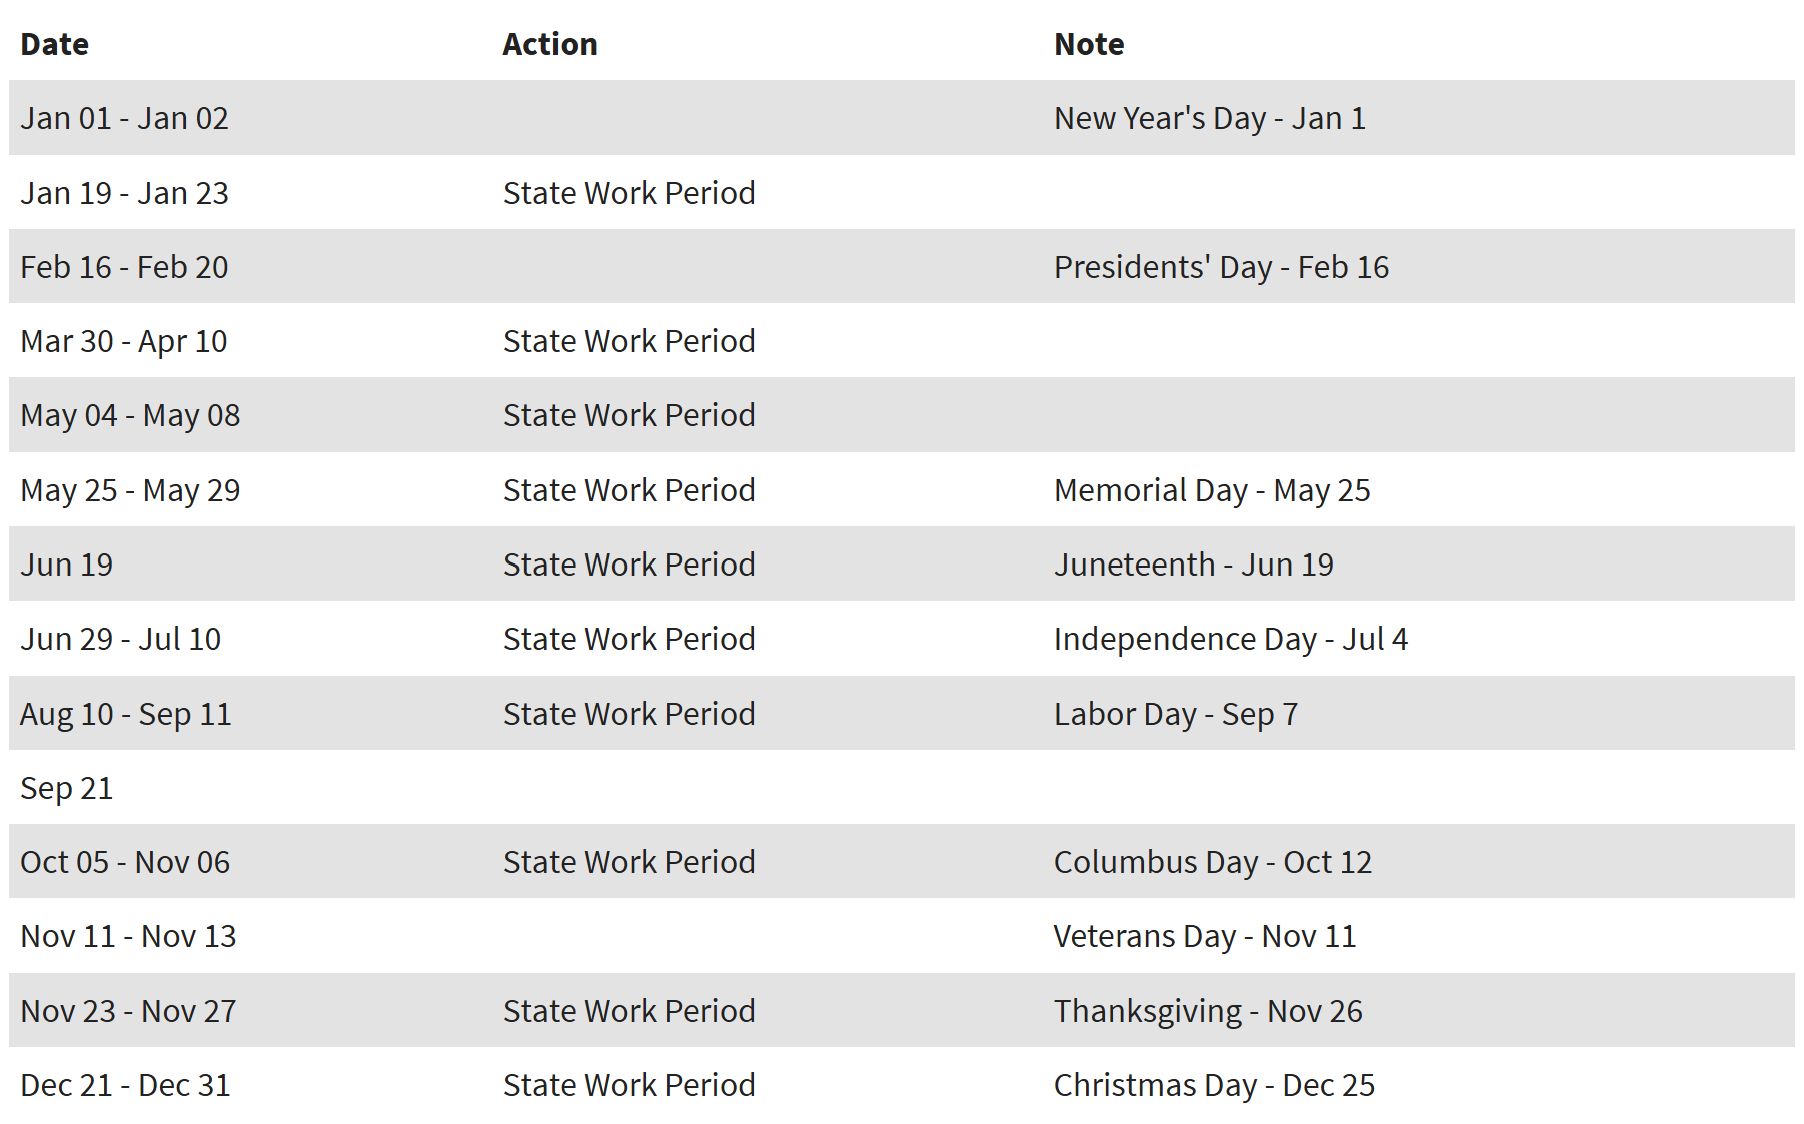This screenshot has height=1124, width=1804.
Task: Click Juneteenth - Jun 19 note
Action: click(x=1194, y=565)
